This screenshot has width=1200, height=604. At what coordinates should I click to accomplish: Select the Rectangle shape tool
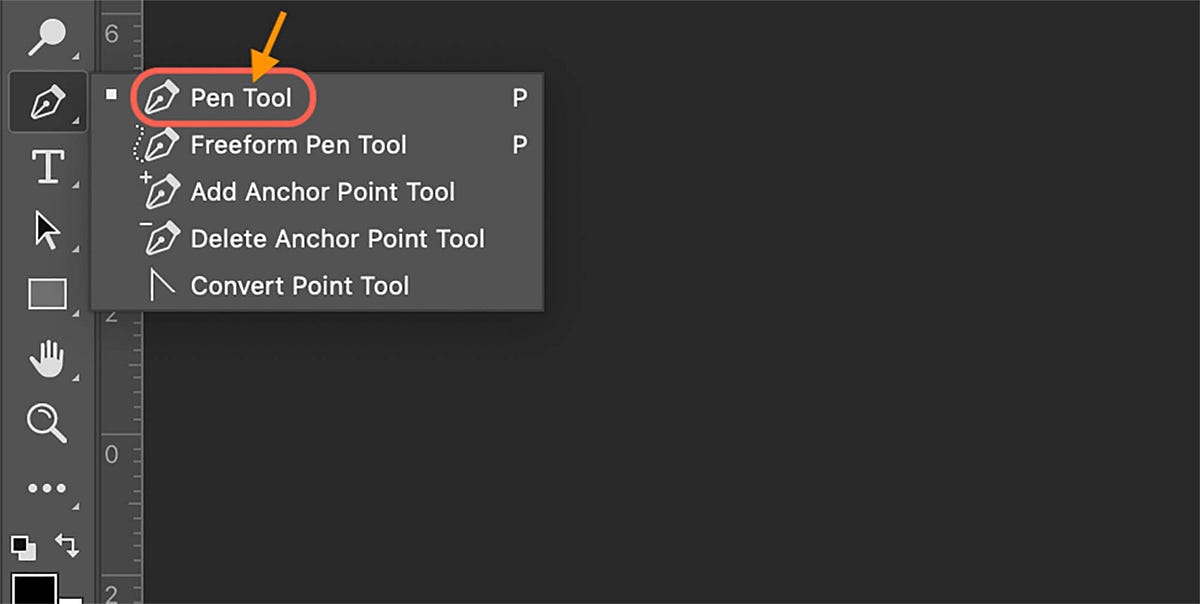pyautogui.click(x=47, y=294)
